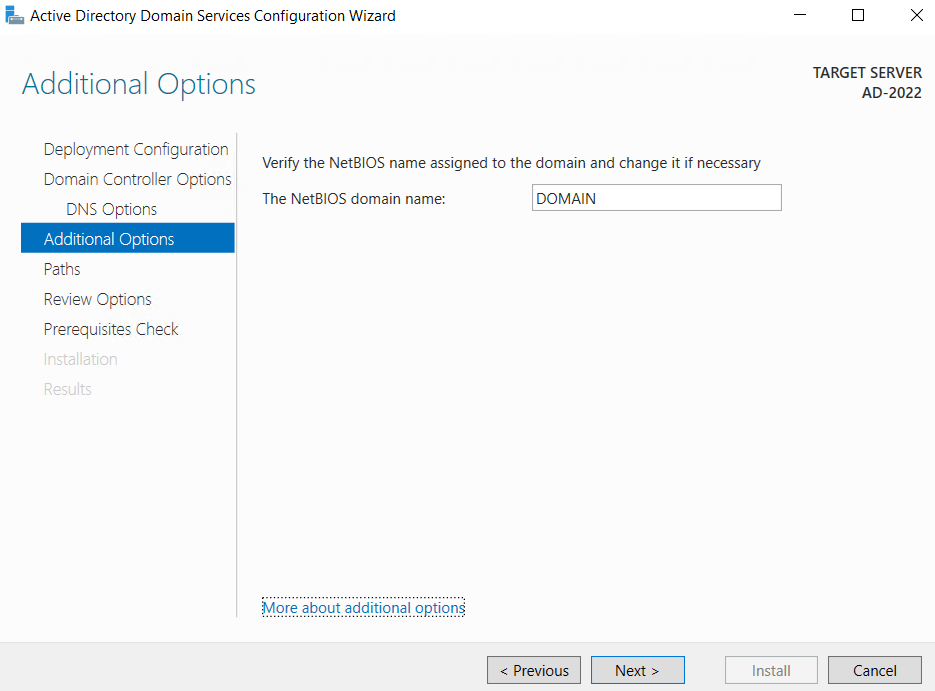
Task: Select the Prerequisites Check step
Action: pos(111,329)
